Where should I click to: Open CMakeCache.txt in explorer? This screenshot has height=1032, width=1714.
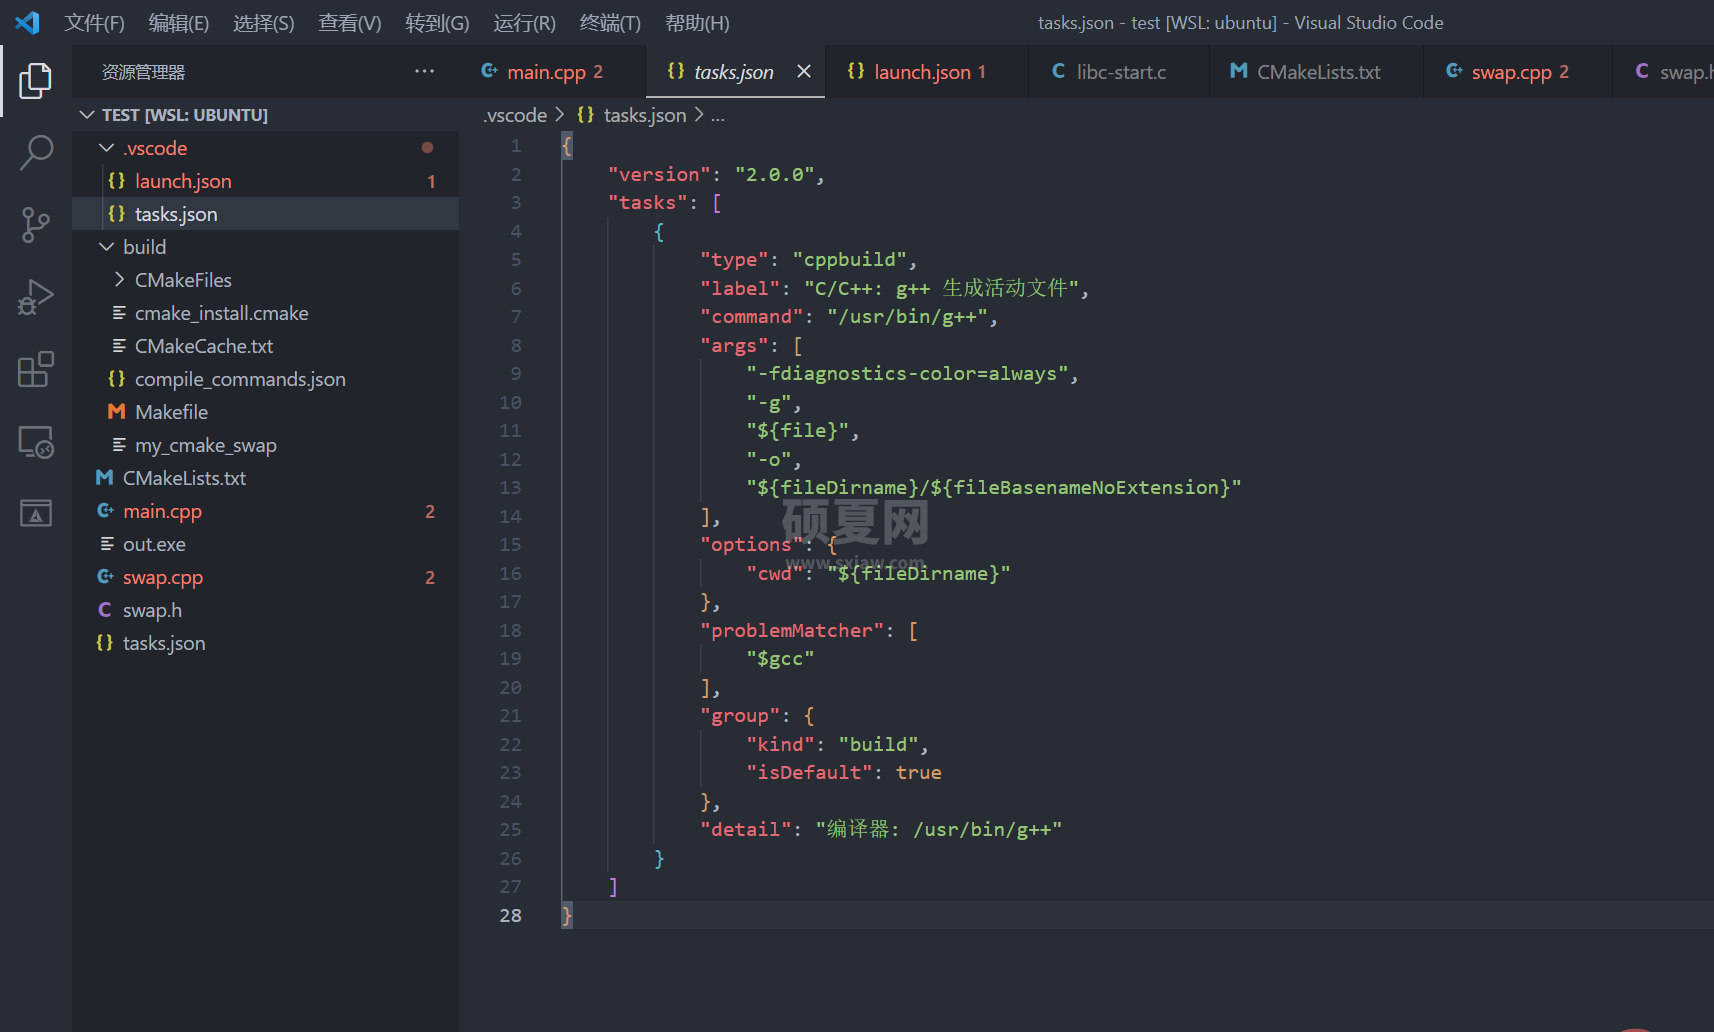(x=266, y=346)
